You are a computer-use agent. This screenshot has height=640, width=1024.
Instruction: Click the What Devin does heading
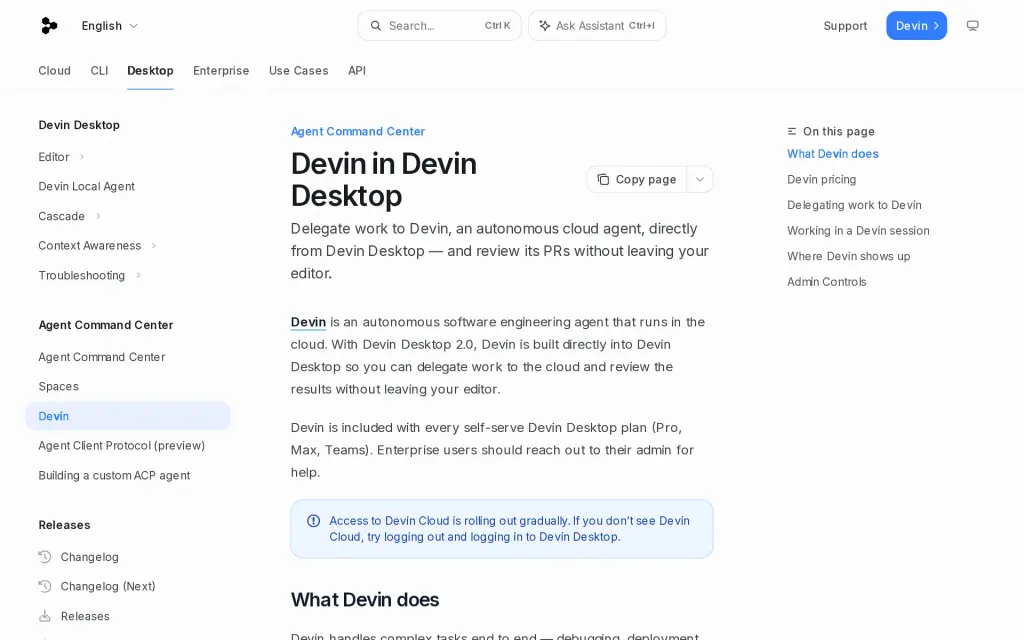point(364,600)
